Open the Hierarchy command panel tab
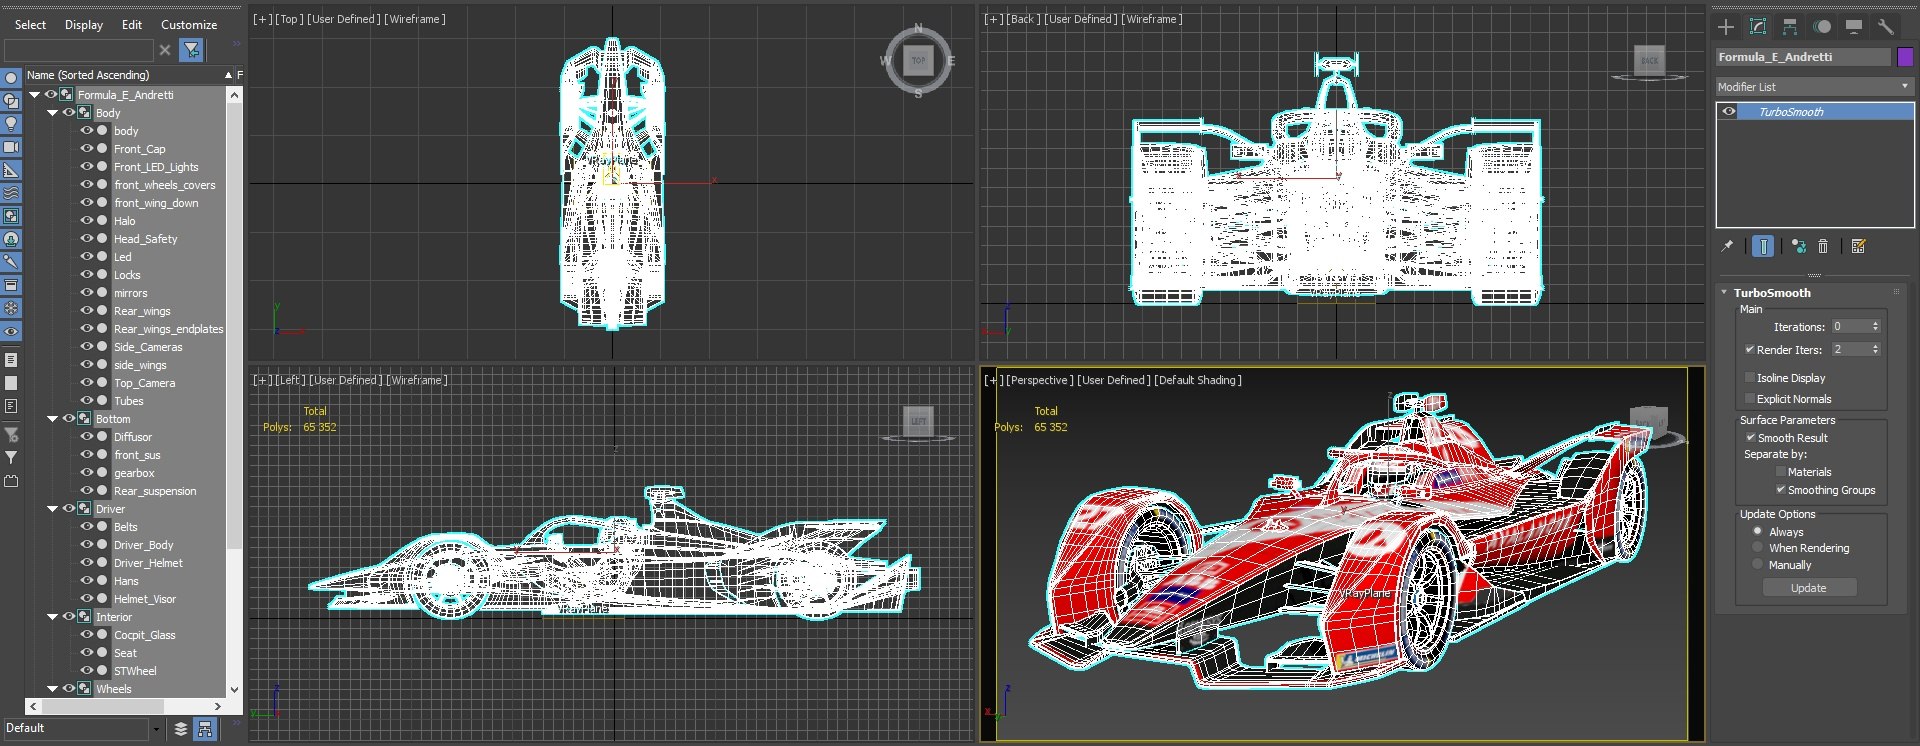 click(1790, 27)
